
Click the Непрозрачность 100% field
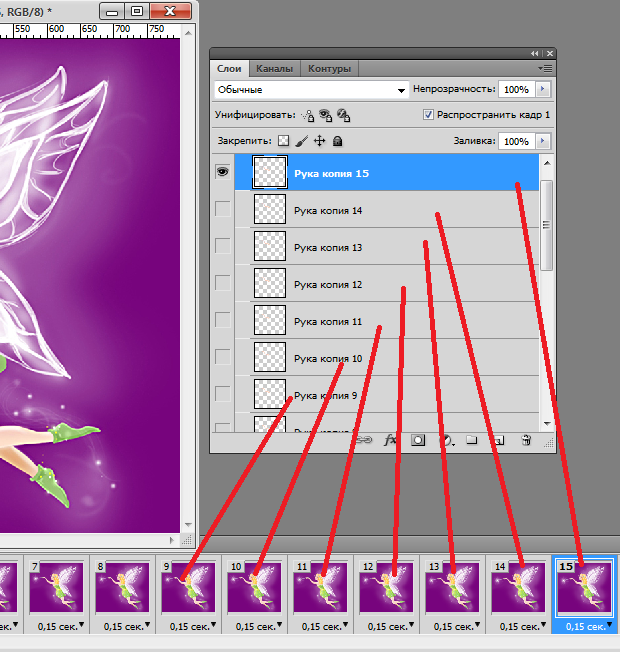(x=517, y=89)
